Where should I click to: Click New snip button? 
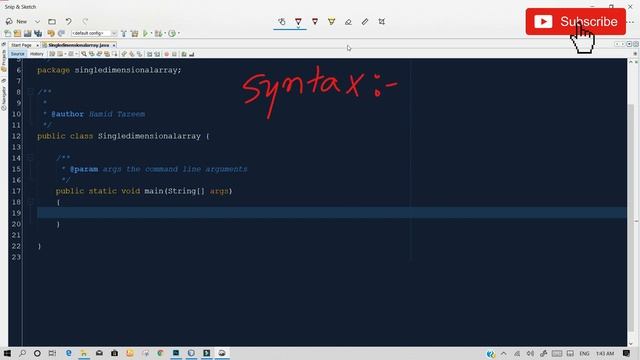tap(16, 21)
